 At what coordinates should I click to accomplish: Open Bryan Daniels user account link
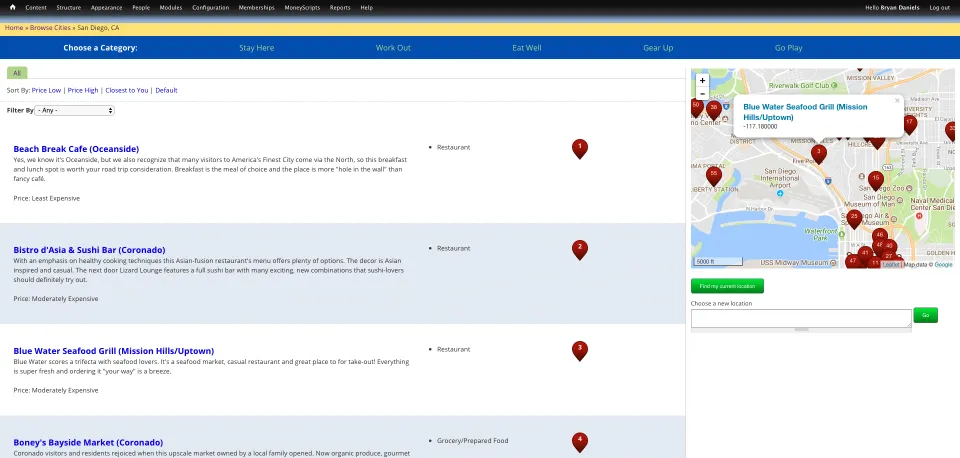pyautogui.click(x=899, y=7)
